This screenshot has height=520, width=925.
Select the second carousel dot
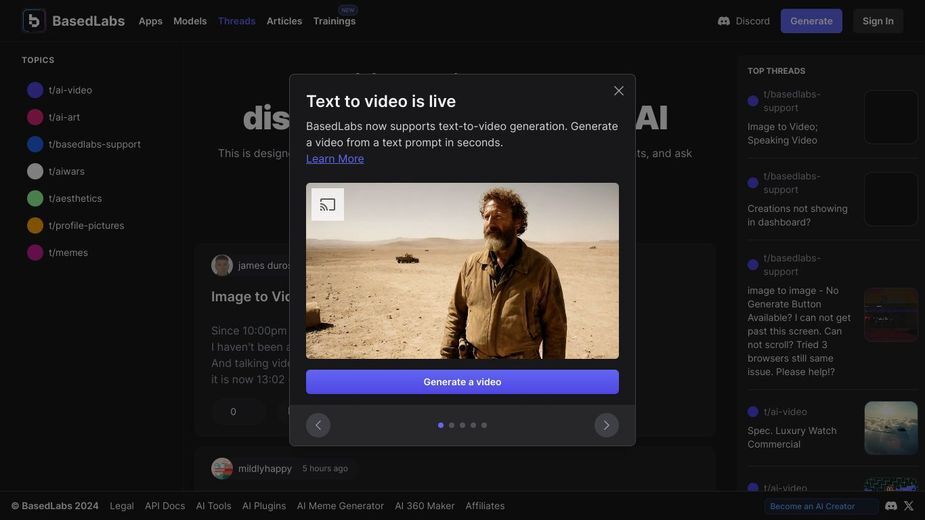(451, 425)
